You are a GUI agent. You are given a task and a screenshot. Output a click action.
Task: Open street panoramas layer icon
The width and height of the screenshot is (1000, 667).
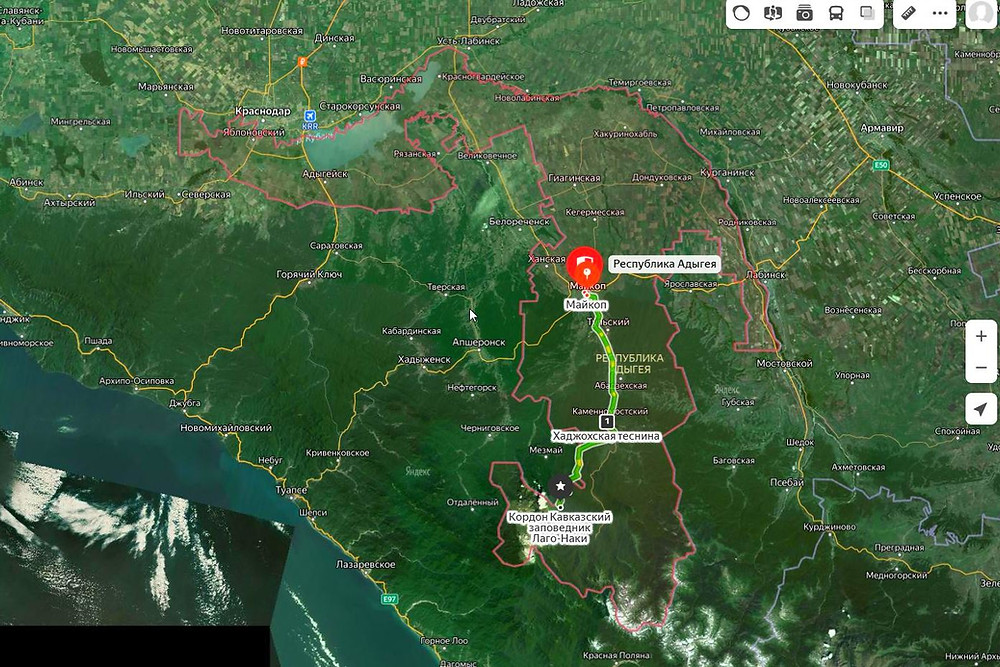coord(773,13)
